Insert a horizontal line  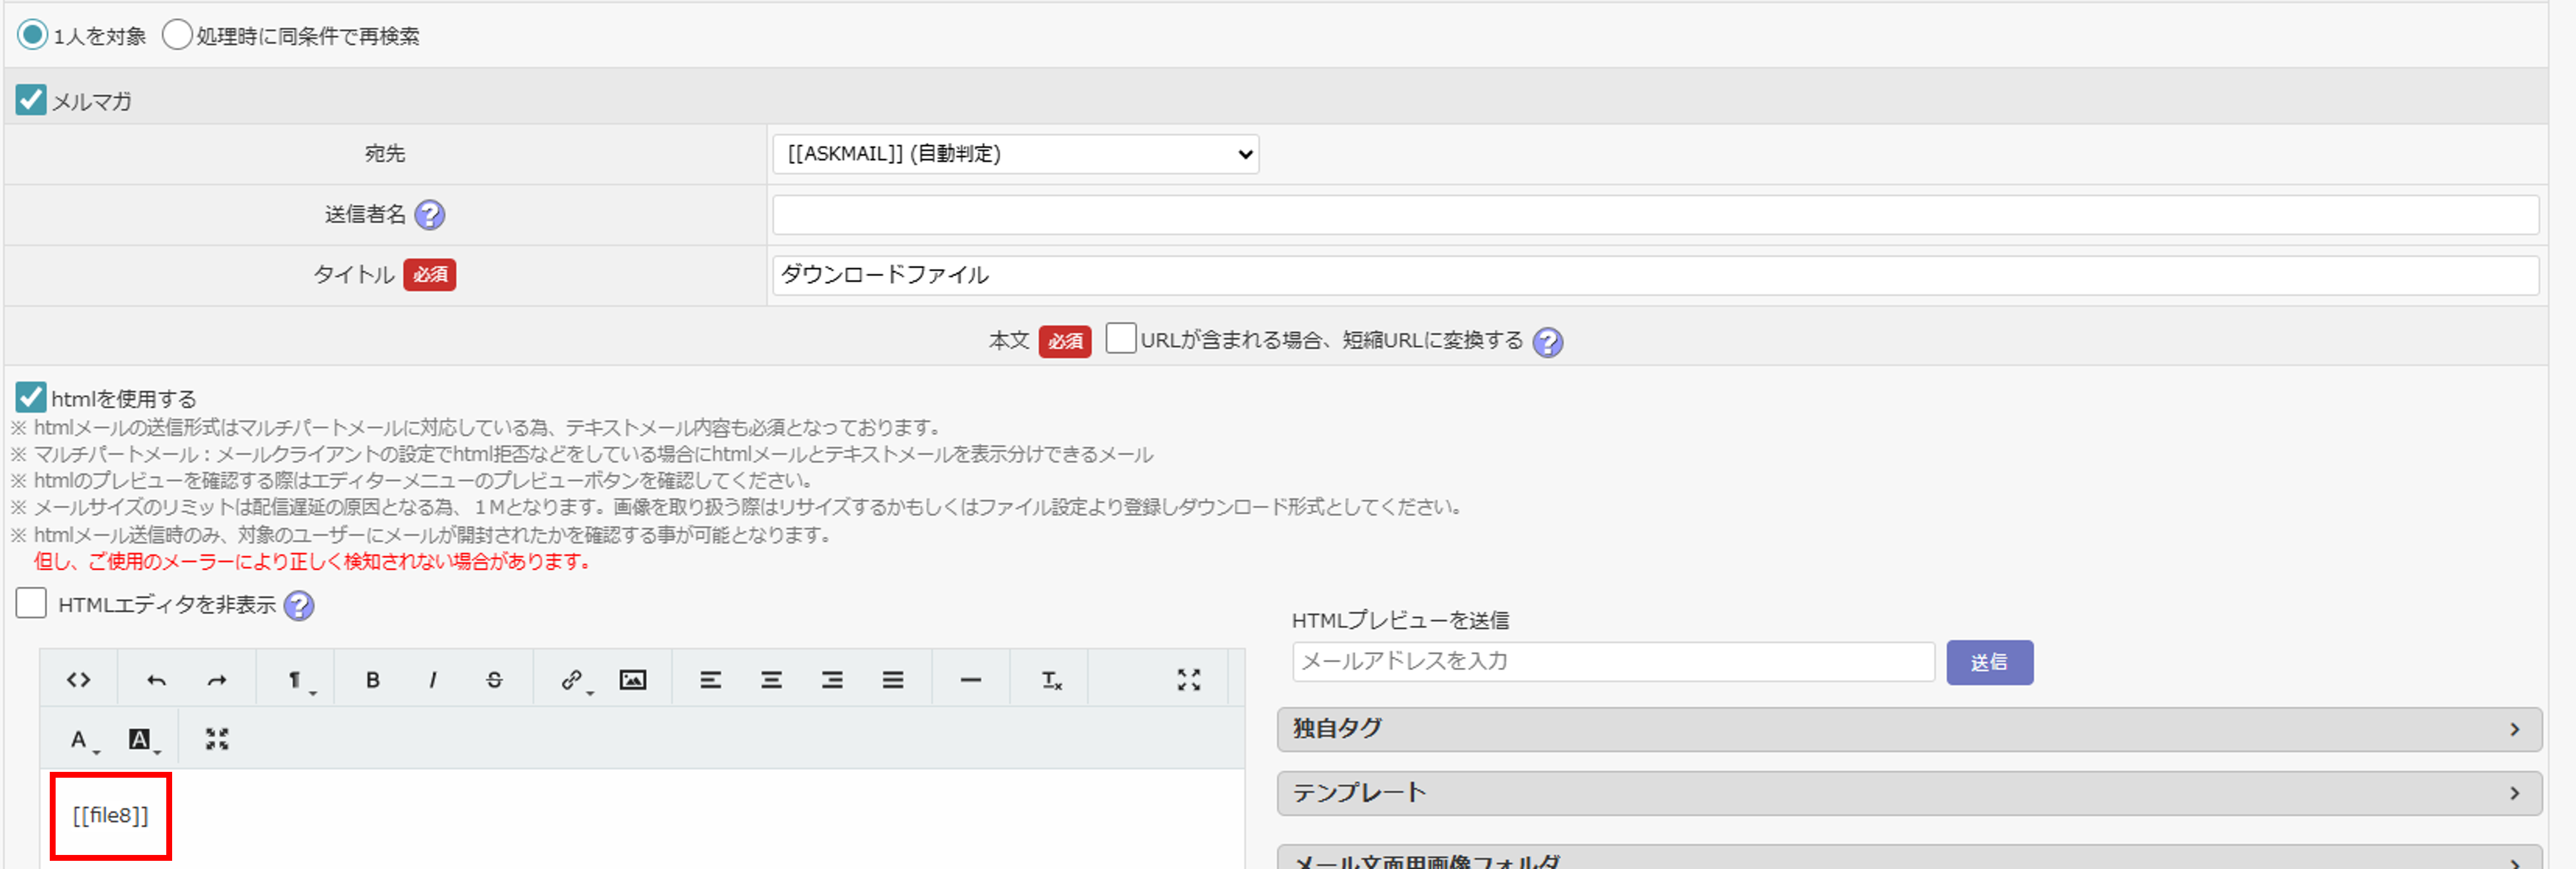click(970, 680)
